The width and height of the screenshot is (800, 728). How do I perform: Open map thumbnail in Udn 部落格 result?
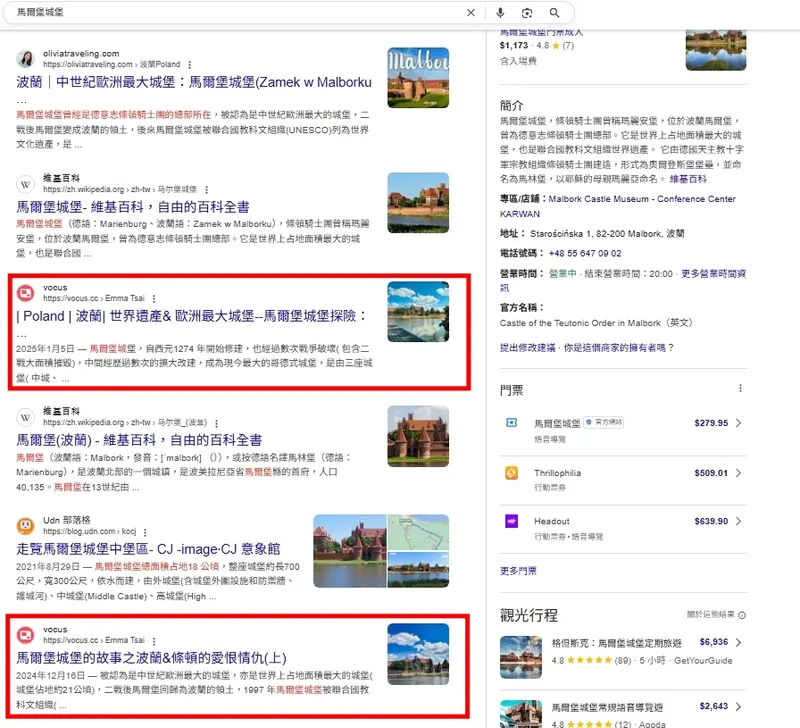418,532
